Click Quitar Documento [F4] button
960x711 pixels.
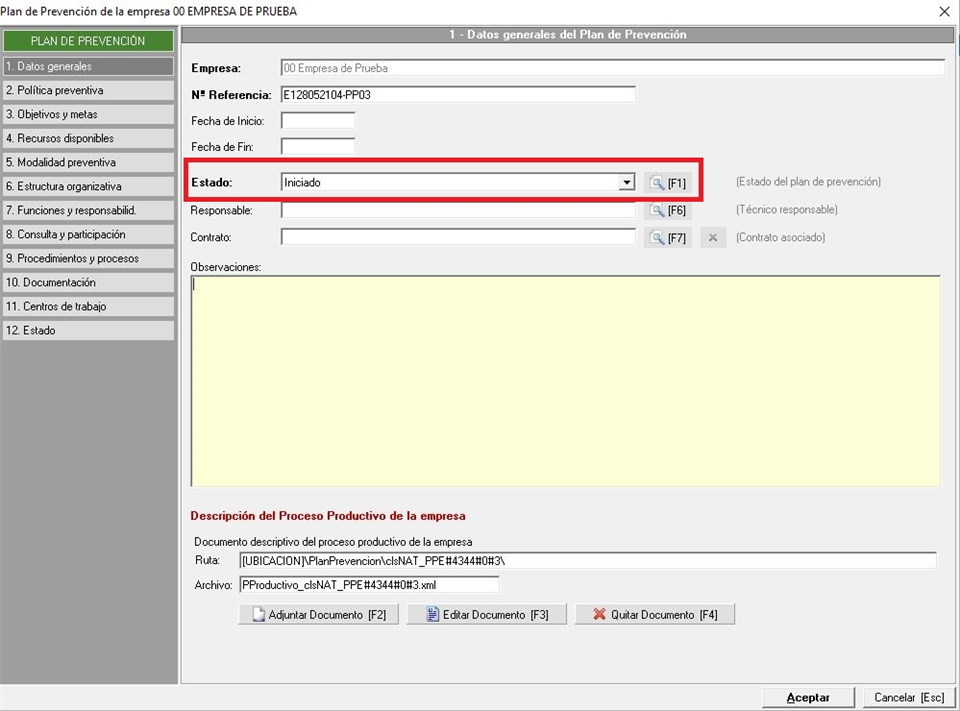pos(654,615)
